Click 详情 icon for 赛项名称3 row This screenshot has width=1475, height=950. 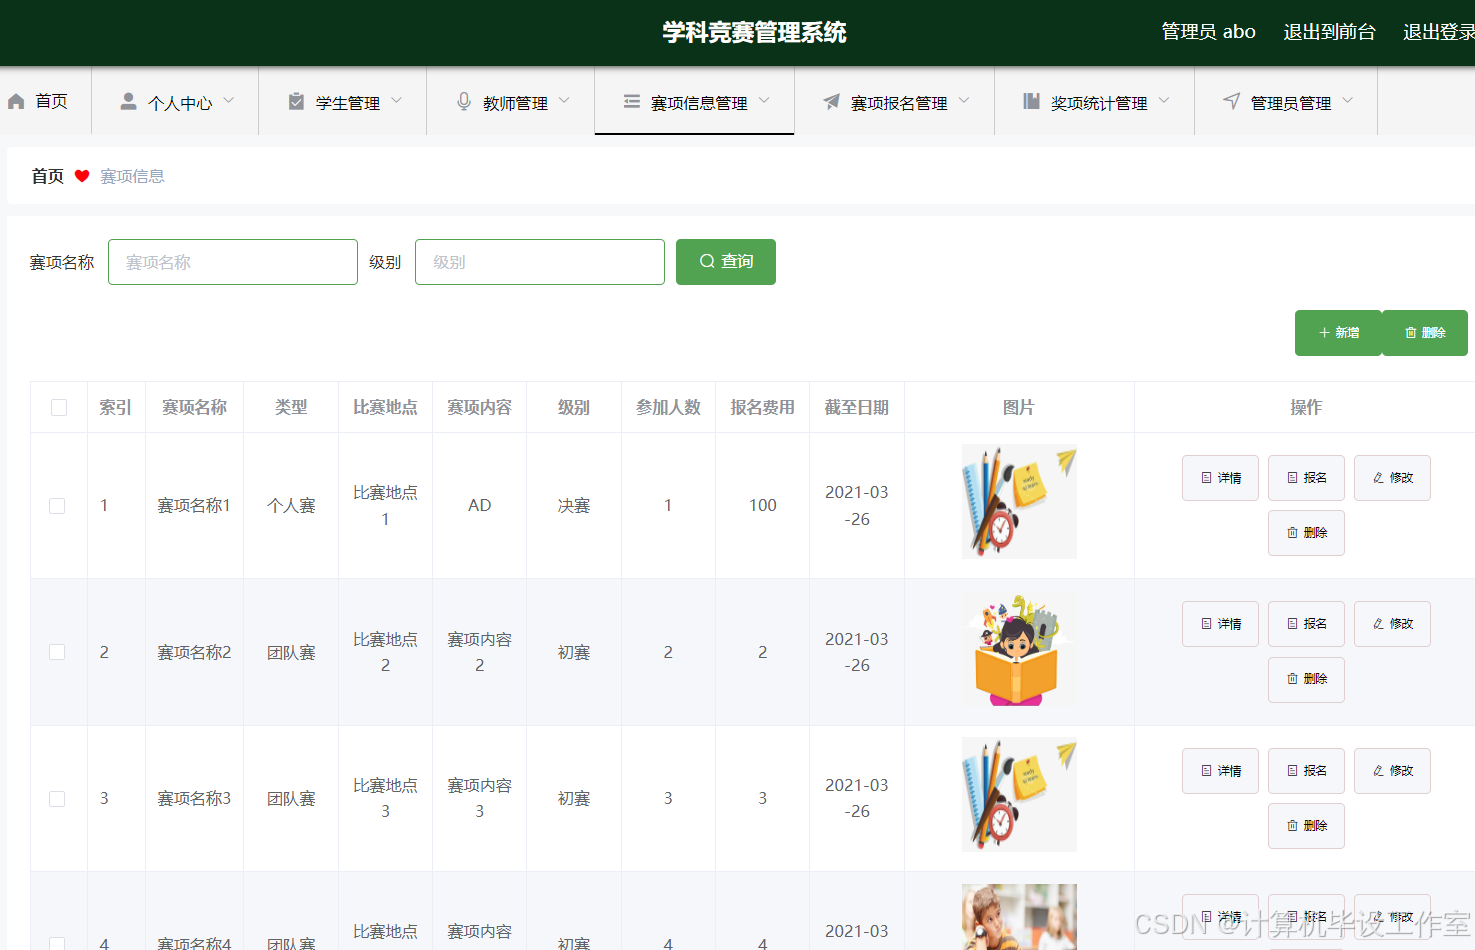pyautogui.click(x=1207, y=771)
